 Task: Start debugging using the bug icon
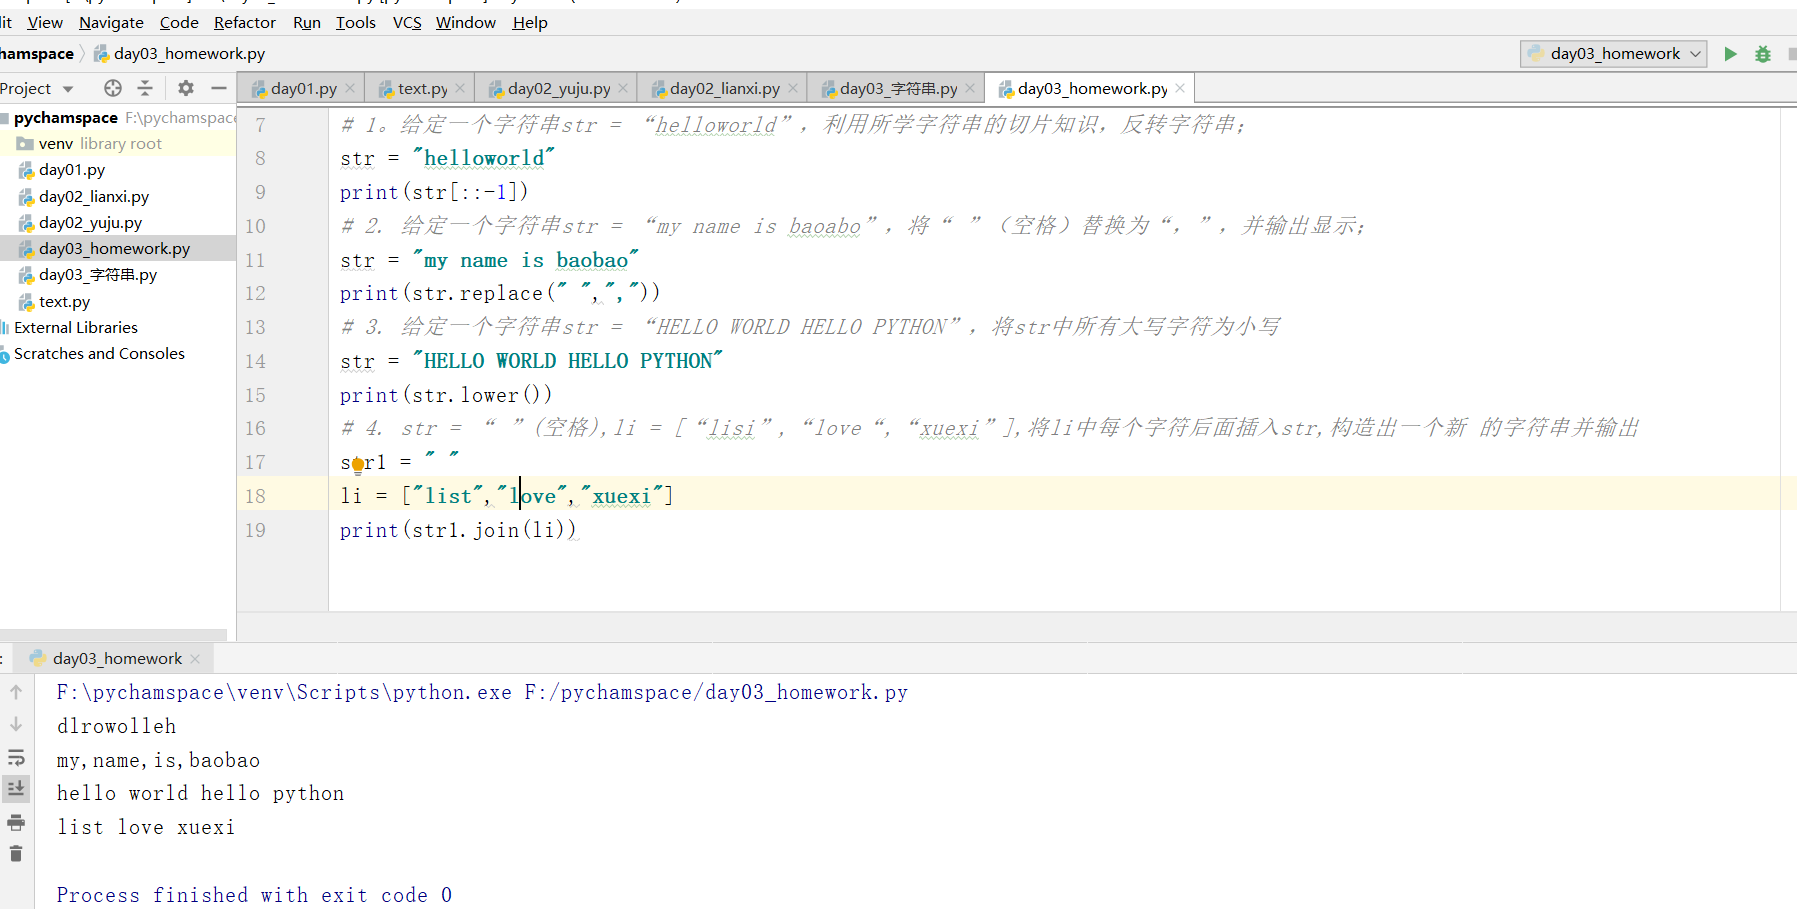[1762, 54]
